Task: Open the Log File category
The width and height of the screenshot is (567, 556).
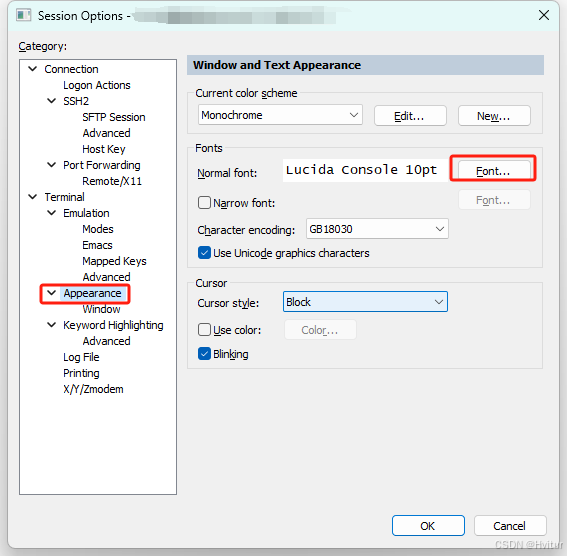Action: 81,357
